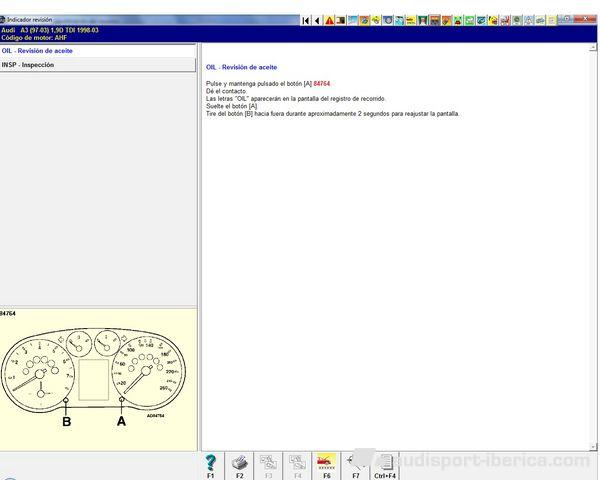Click the dark gray highlighted toolbar icon

point(435,20)
